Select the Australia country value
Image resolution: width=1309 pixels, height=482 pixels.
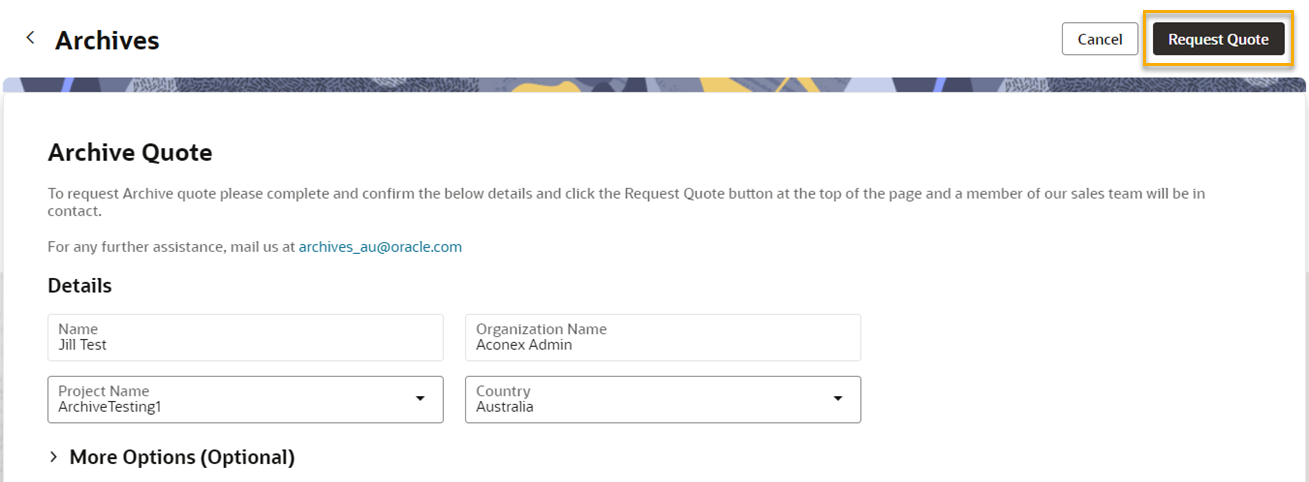tap(505, 407)
